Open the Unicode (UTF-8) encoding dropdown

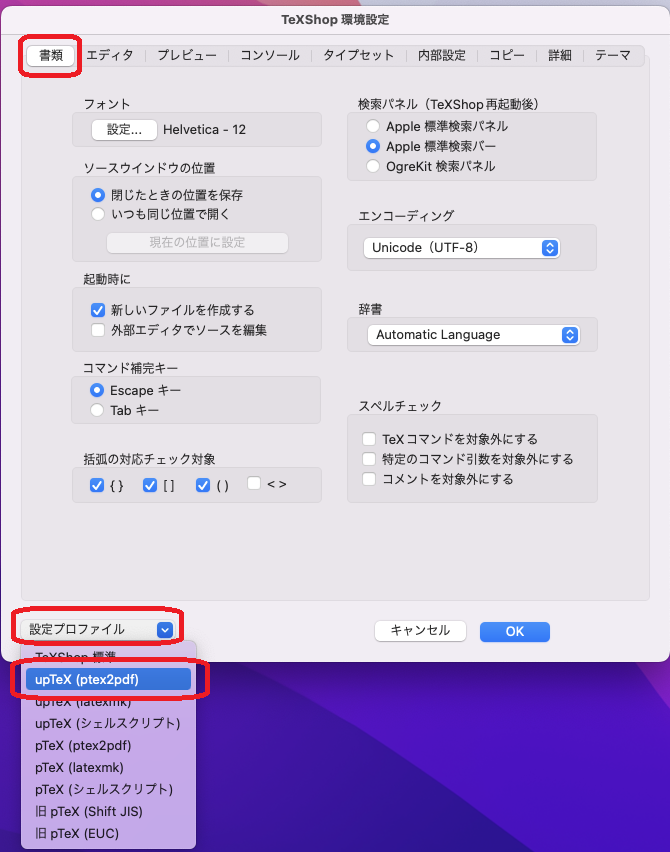461,247
